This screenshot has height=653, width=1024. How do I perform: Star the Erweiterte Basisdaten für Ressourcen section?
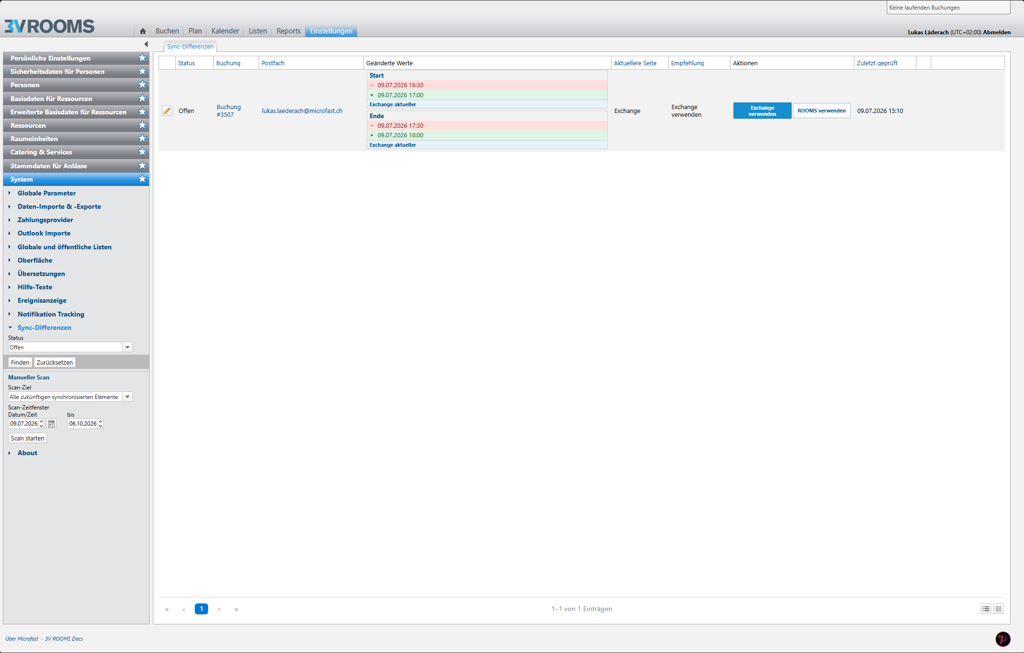click(142, 112)
